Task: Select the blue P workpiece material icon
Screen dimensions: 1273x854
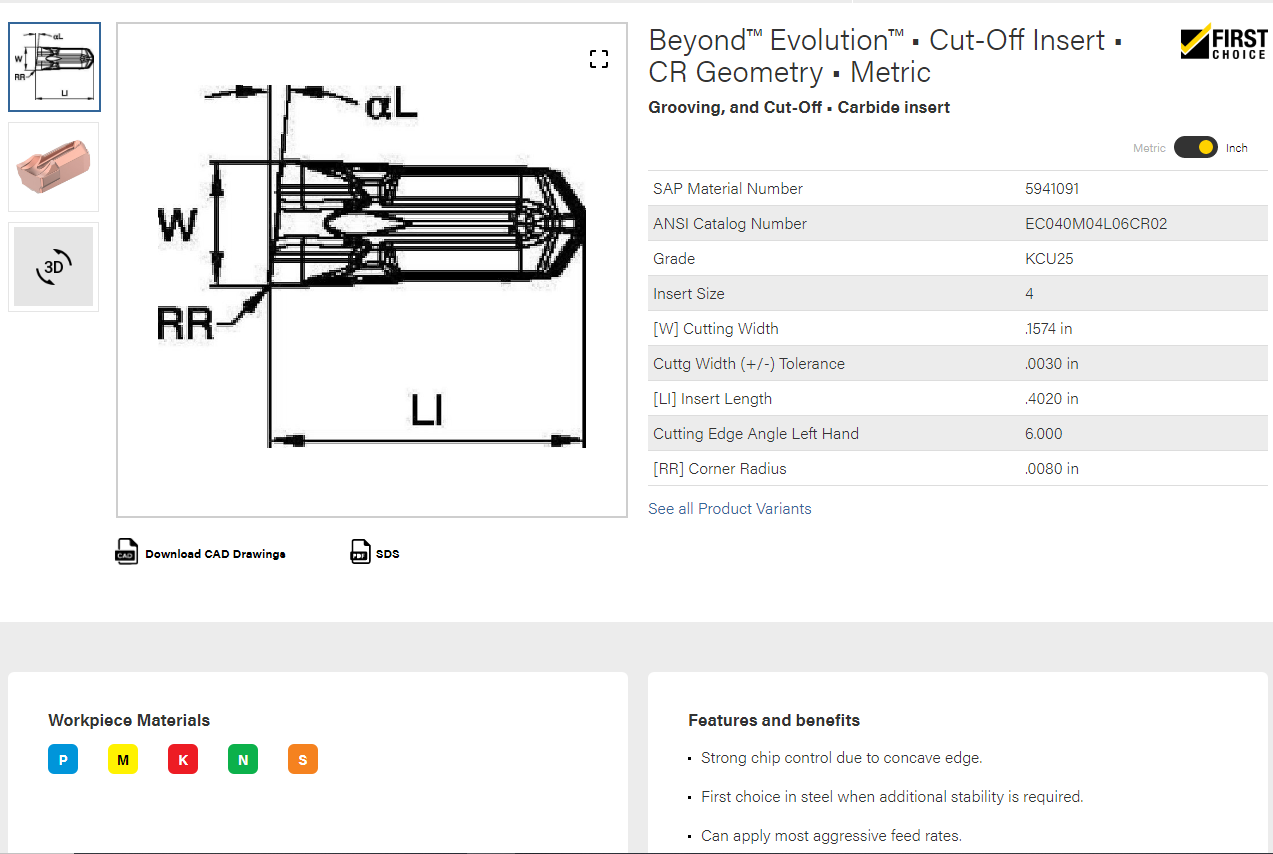Action: (x=63, y=760)
